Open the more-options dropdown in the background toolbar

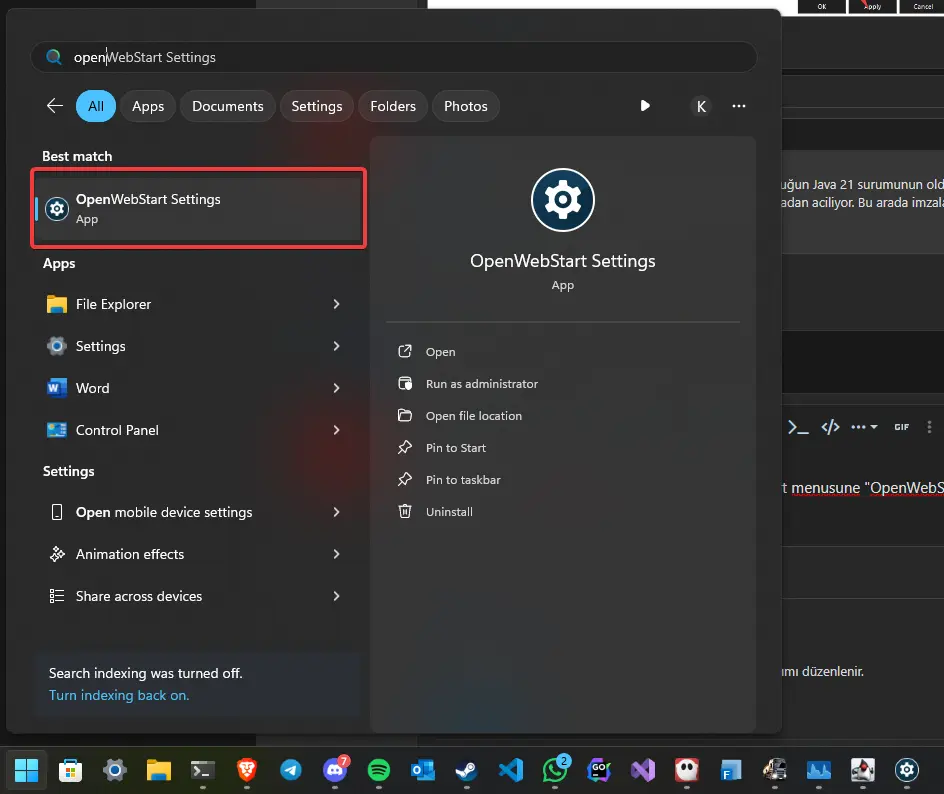pyautogui.click(x=864, y=427)
